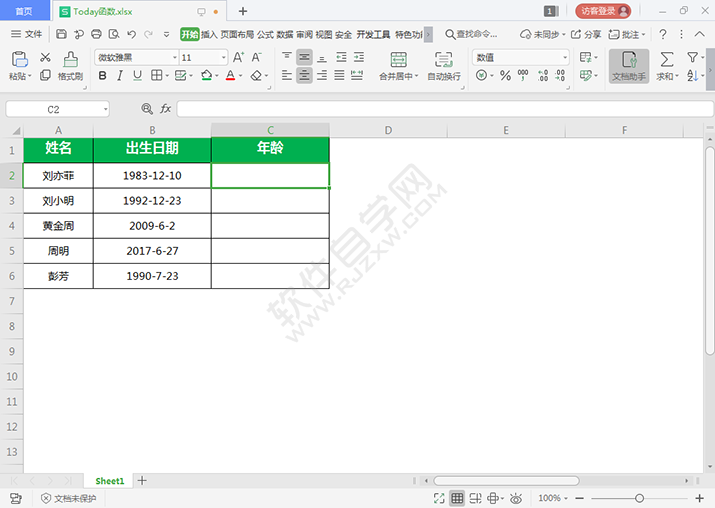Open the font size dropdown
The height and width of the screenshot is (508, 715).
[223, 57]
